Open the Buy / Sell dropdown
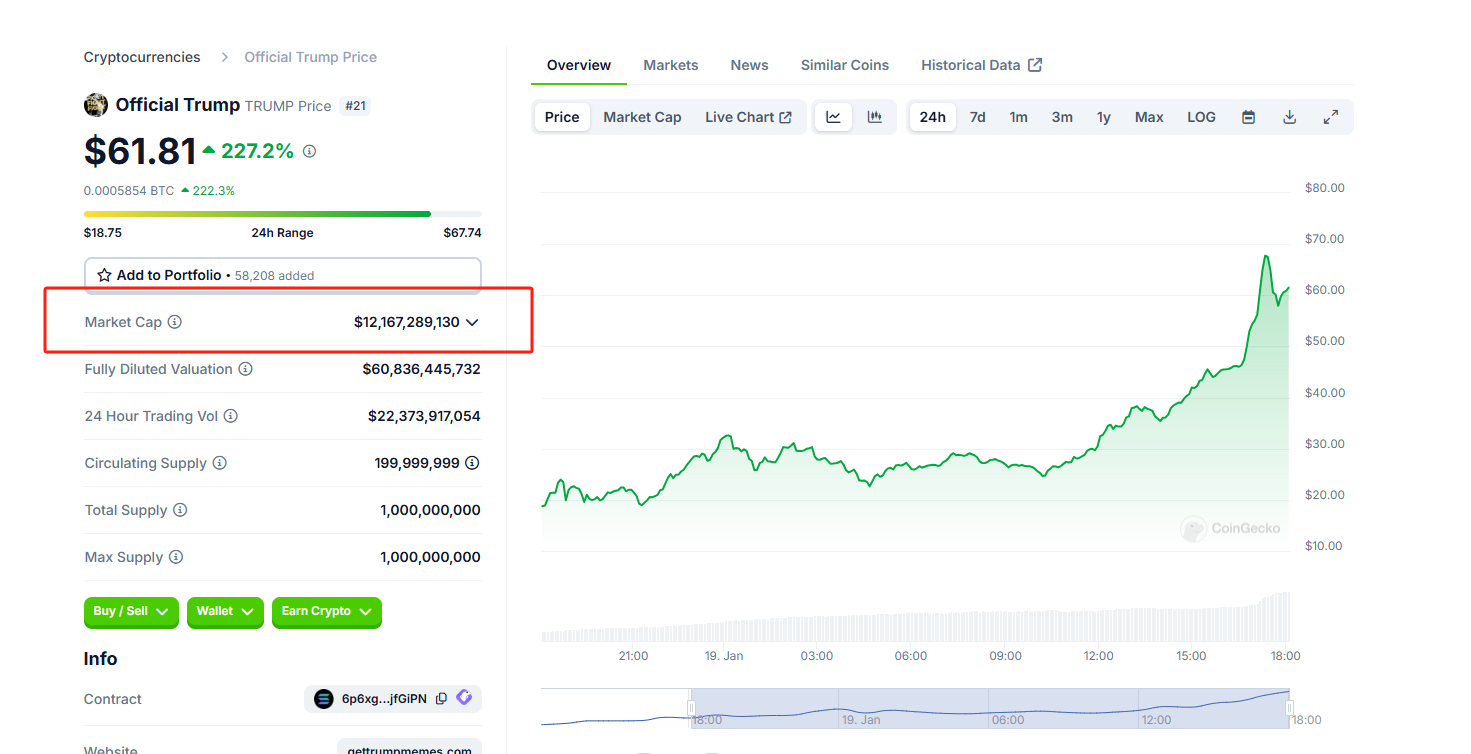Viewport: 1471px width, 754px height. [x=131, y=612]
